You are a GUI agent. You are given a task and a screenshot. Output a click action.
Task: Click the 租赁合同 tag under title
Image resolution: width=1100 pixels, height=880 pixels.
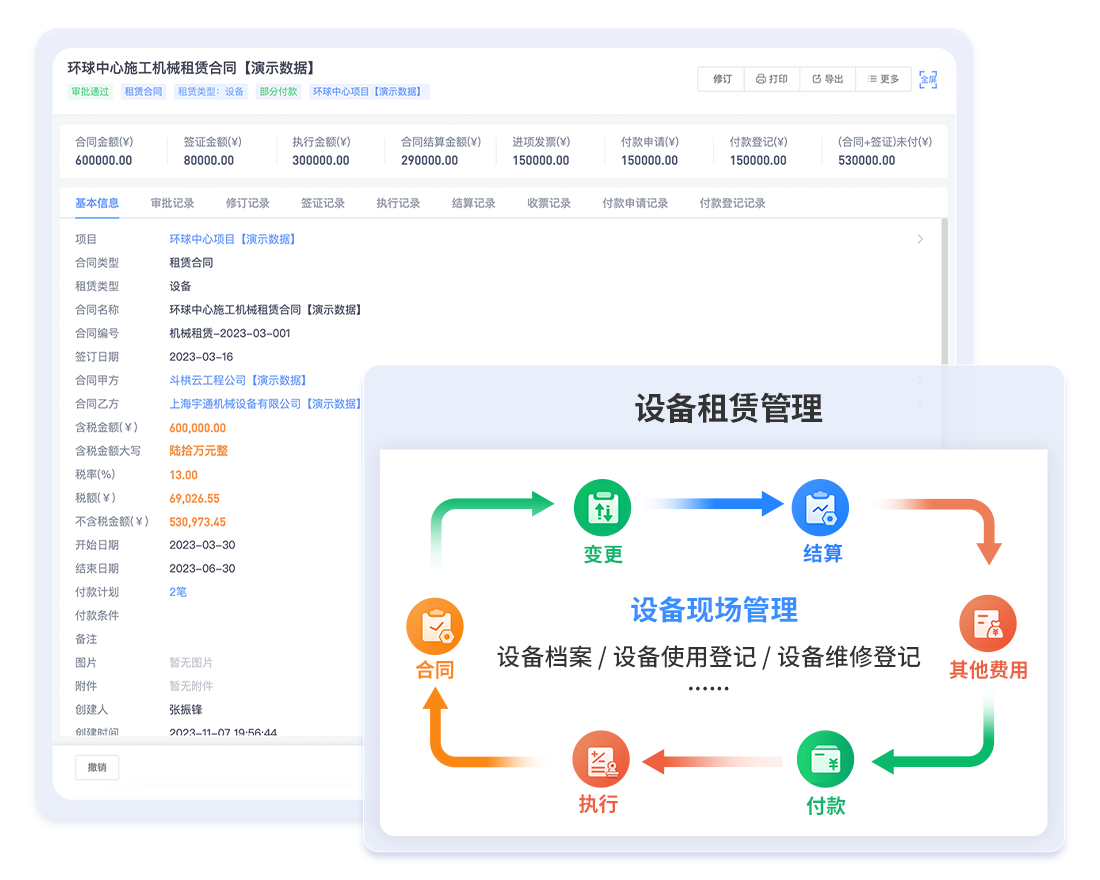point(143,92)
